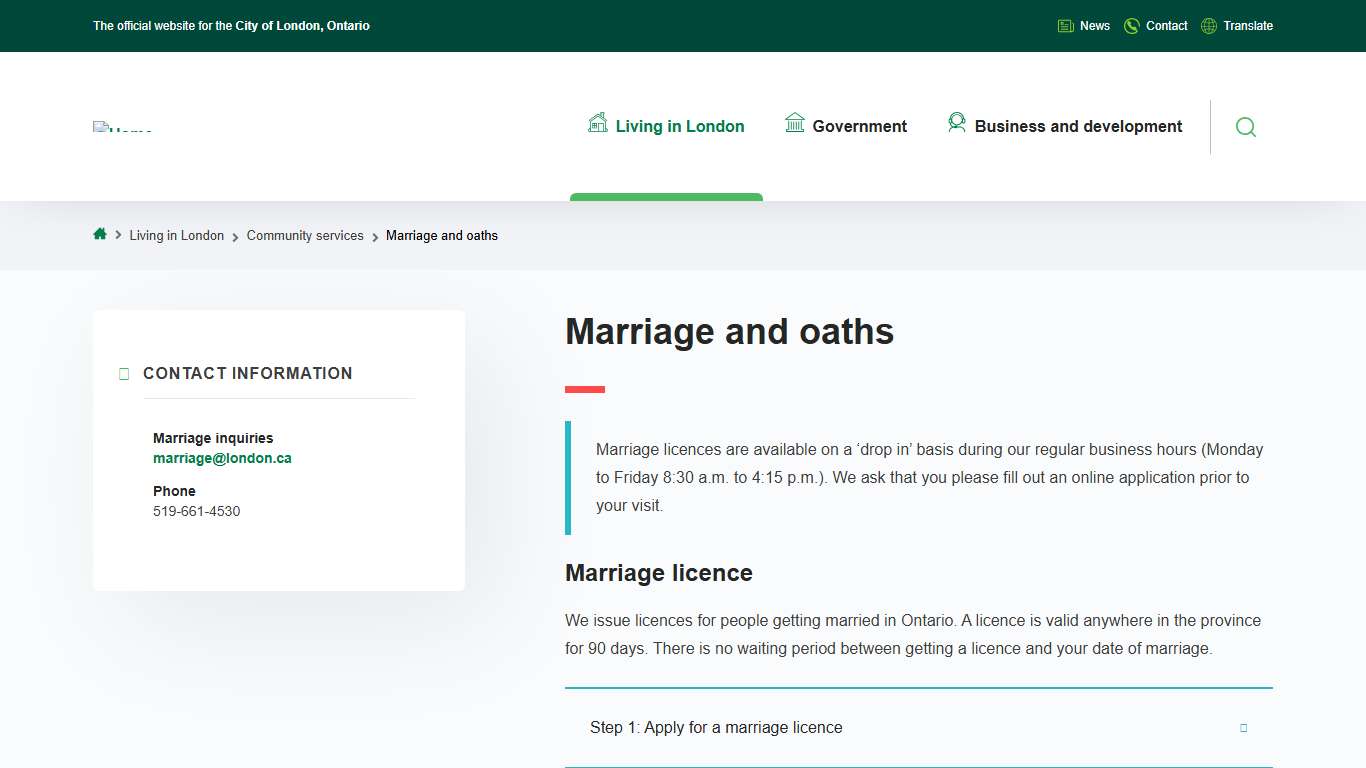Open the Living in London navigation menu
This screenshot has height=768, width=1366.
pos(680,126)
